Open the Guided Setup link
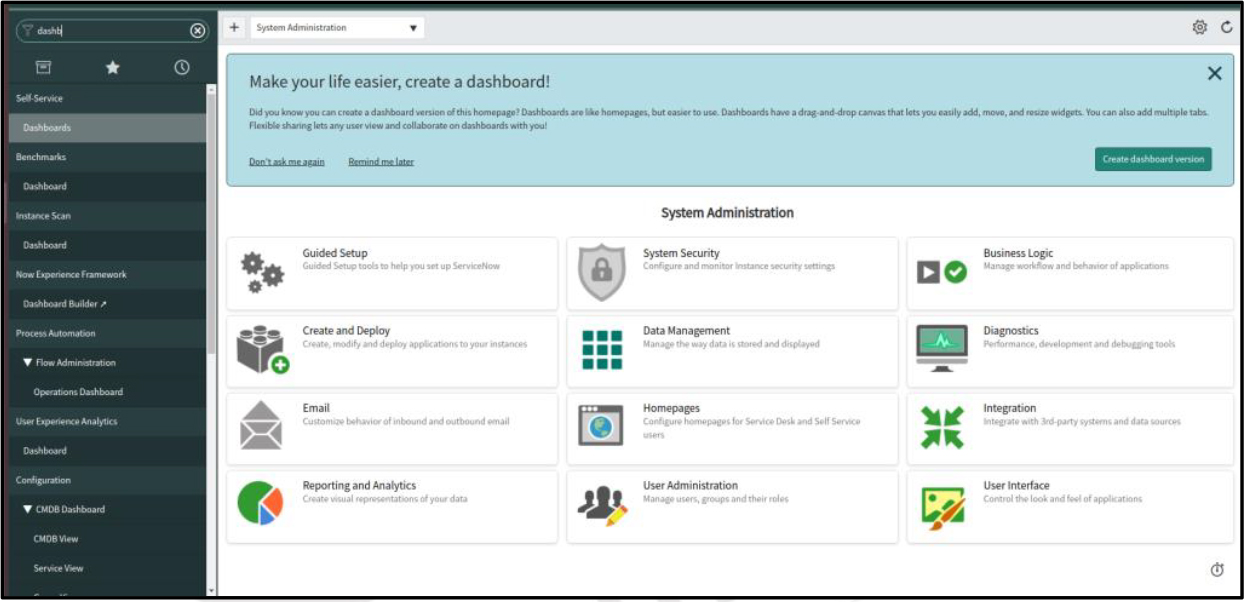1246x602 pixels. click(335, 253)
